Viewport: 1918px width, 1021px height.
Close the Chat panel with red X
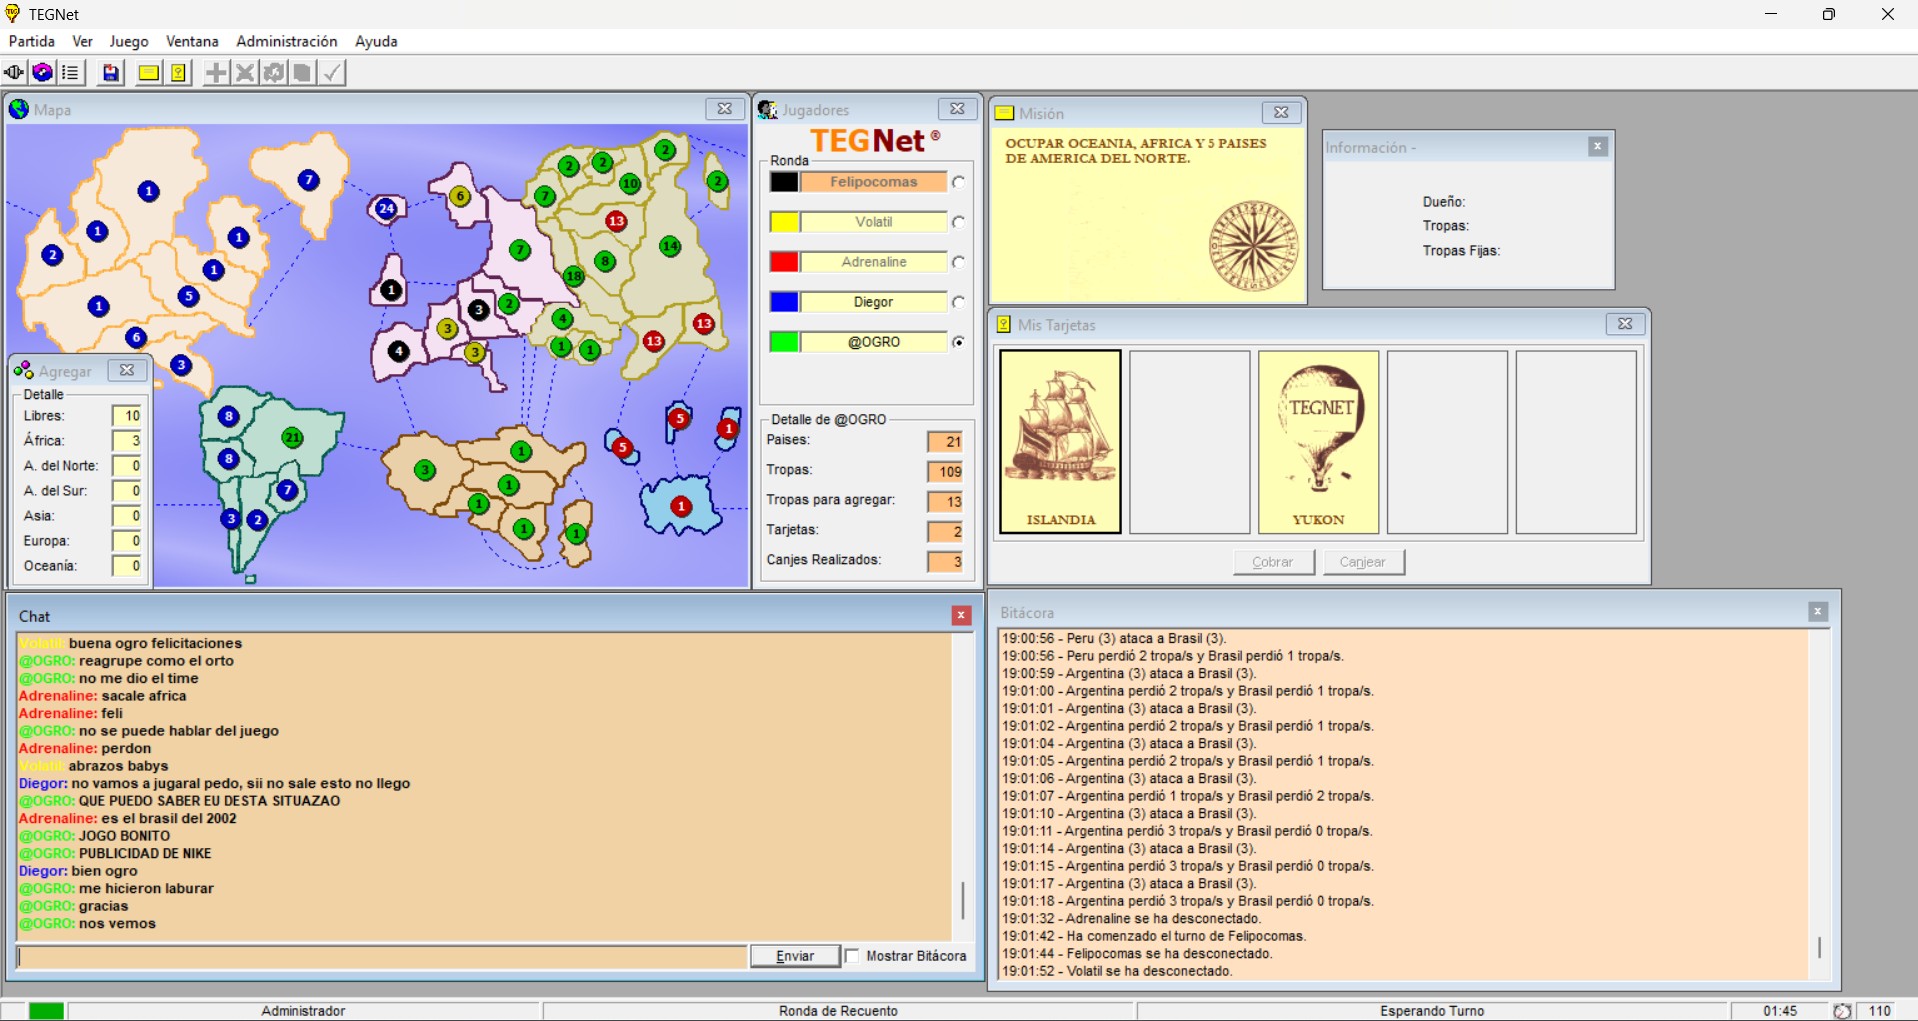click(x=961, y=616)
